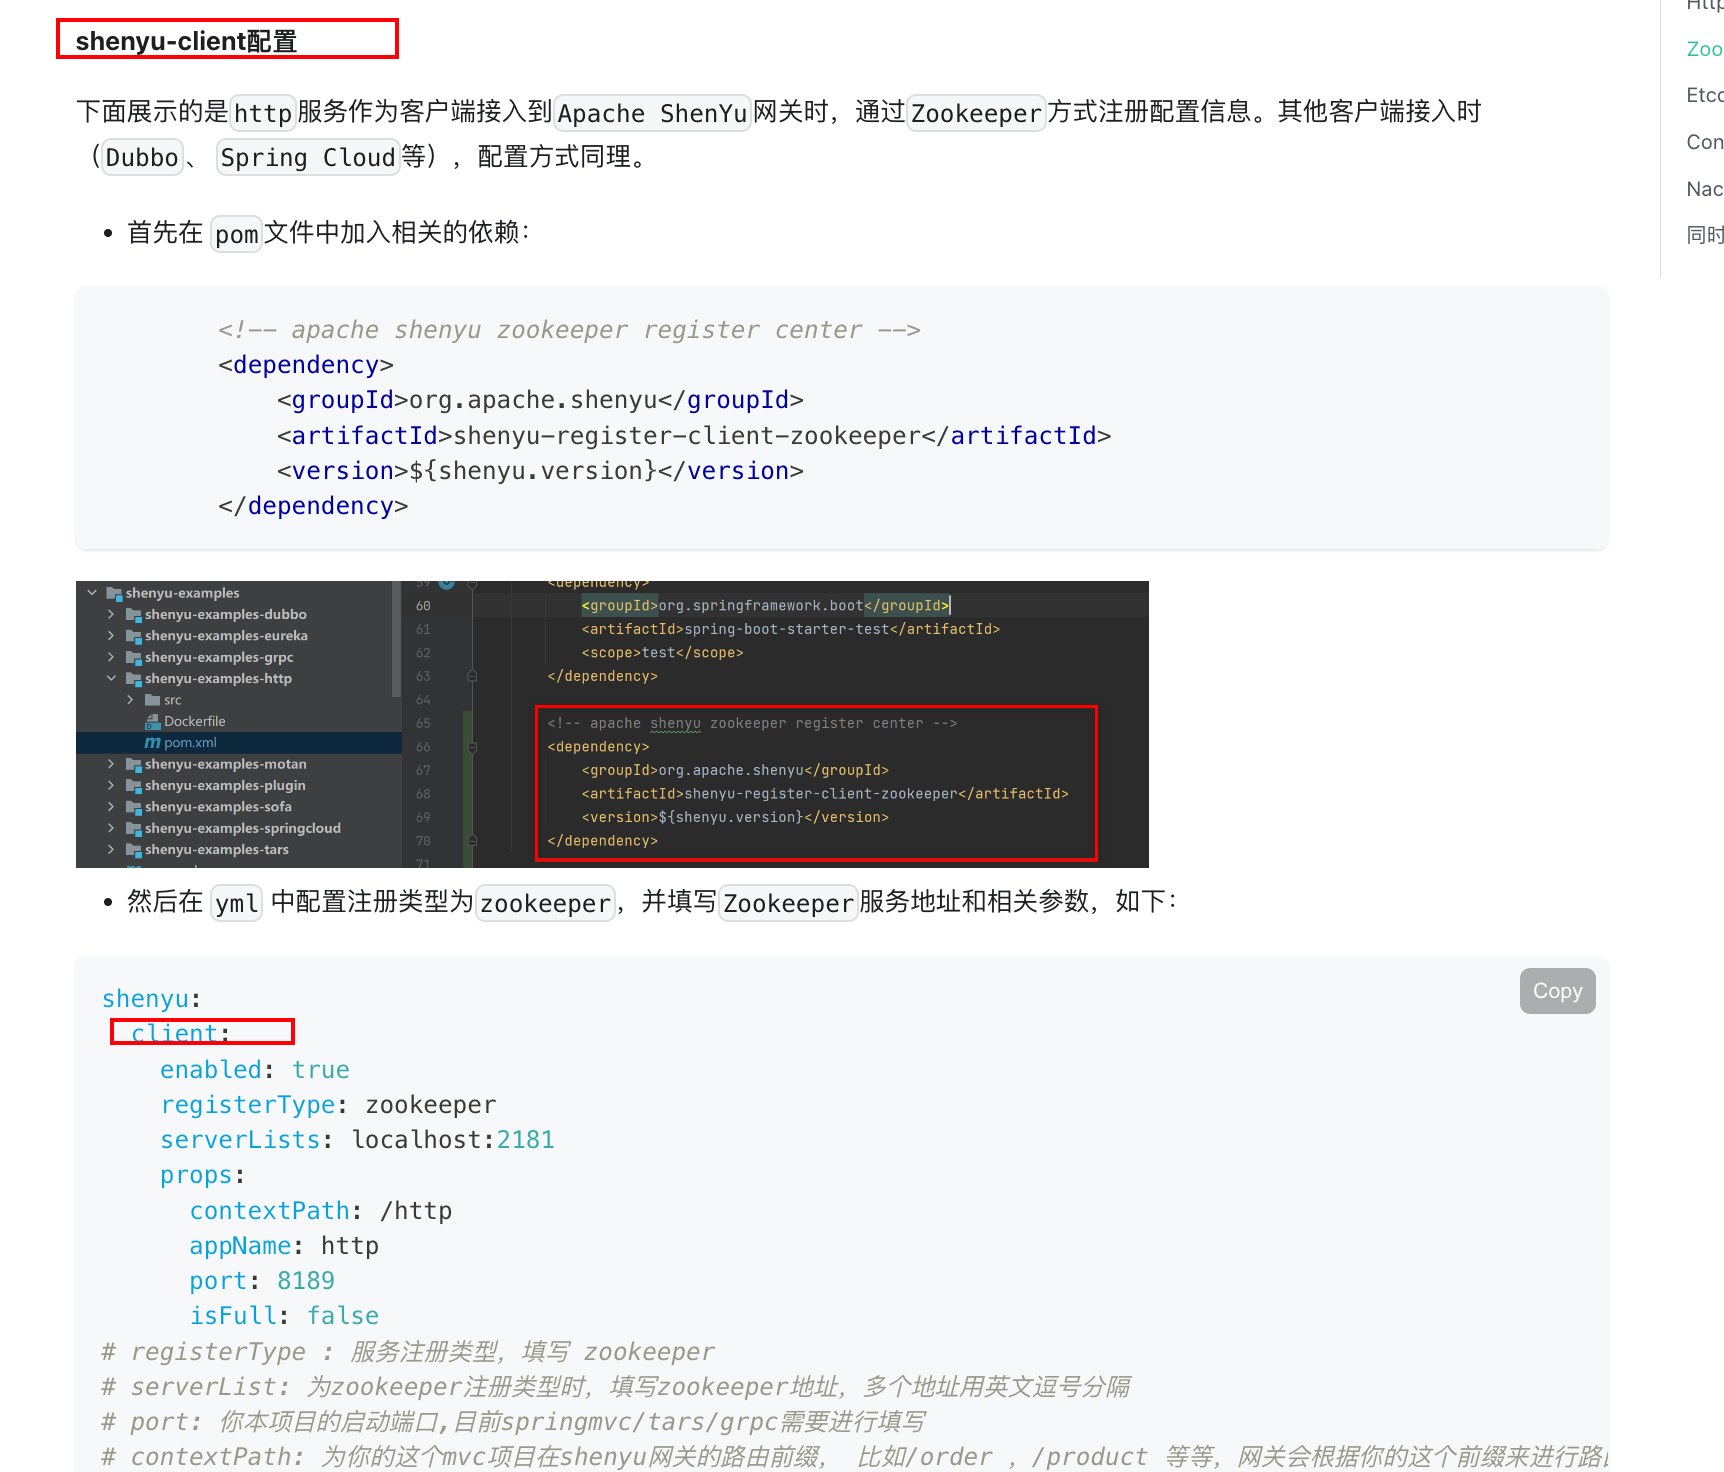Collapse the shenyu-examples root node

94,592
